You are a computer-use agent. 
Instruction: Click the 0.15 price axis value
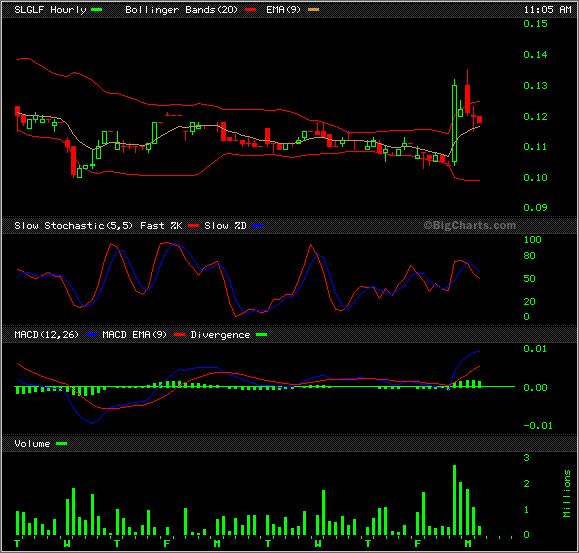535,24
